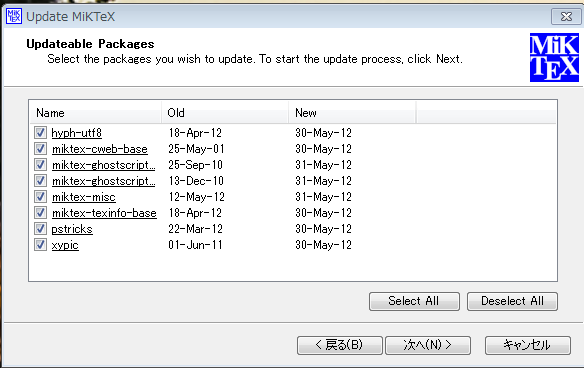This screenshot has height=368, width=584.
Task: Select the pstricks package entry
Action: click(x=72, y=229)
